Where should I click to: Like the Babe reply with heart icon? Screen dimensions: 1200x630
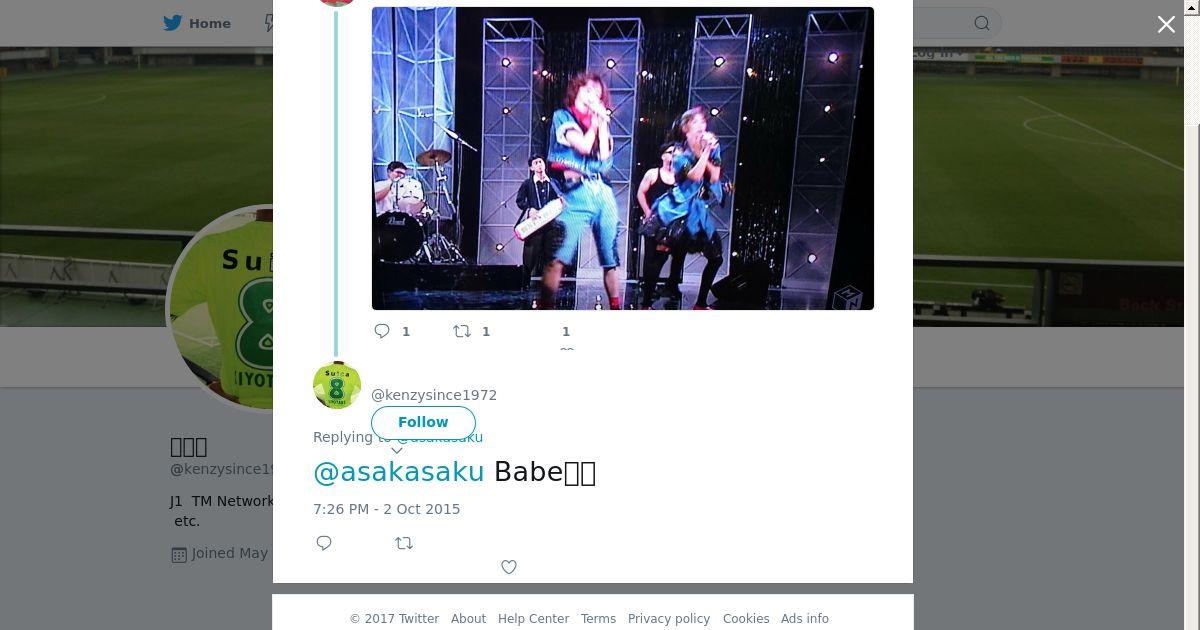(509, 567)
